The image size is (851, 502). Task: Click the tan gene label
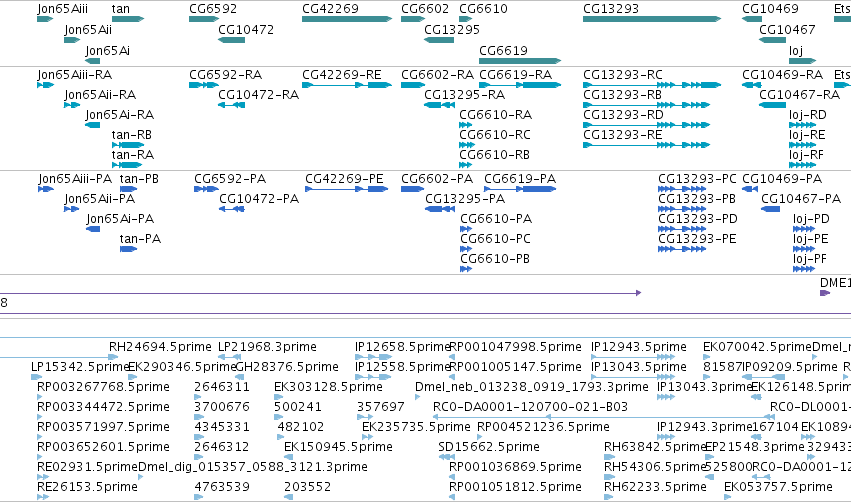pyautogui.click(x=120, y=9)
